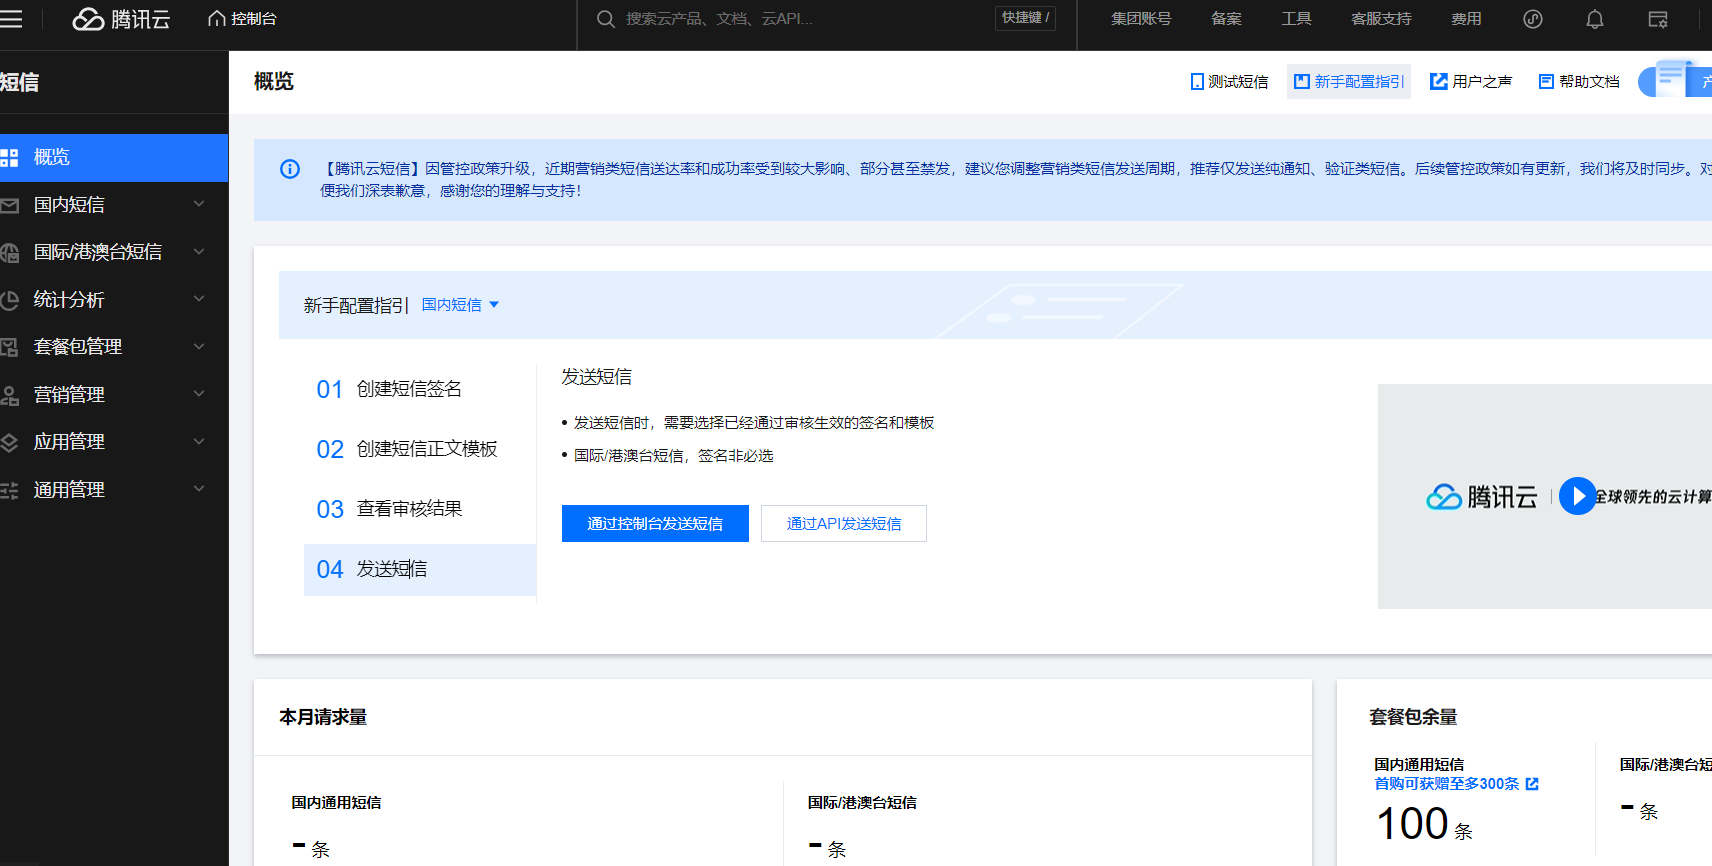Click the 营销管理 person icon

coord(9,395)
